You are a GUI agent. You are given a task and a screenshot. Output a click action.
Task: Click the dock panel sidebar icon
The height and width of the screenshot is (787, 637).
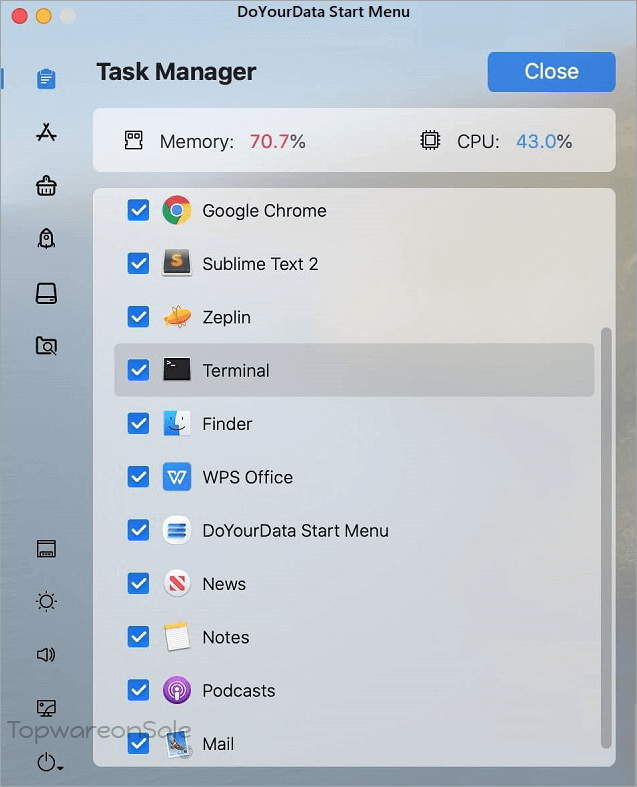coord(46,549)
